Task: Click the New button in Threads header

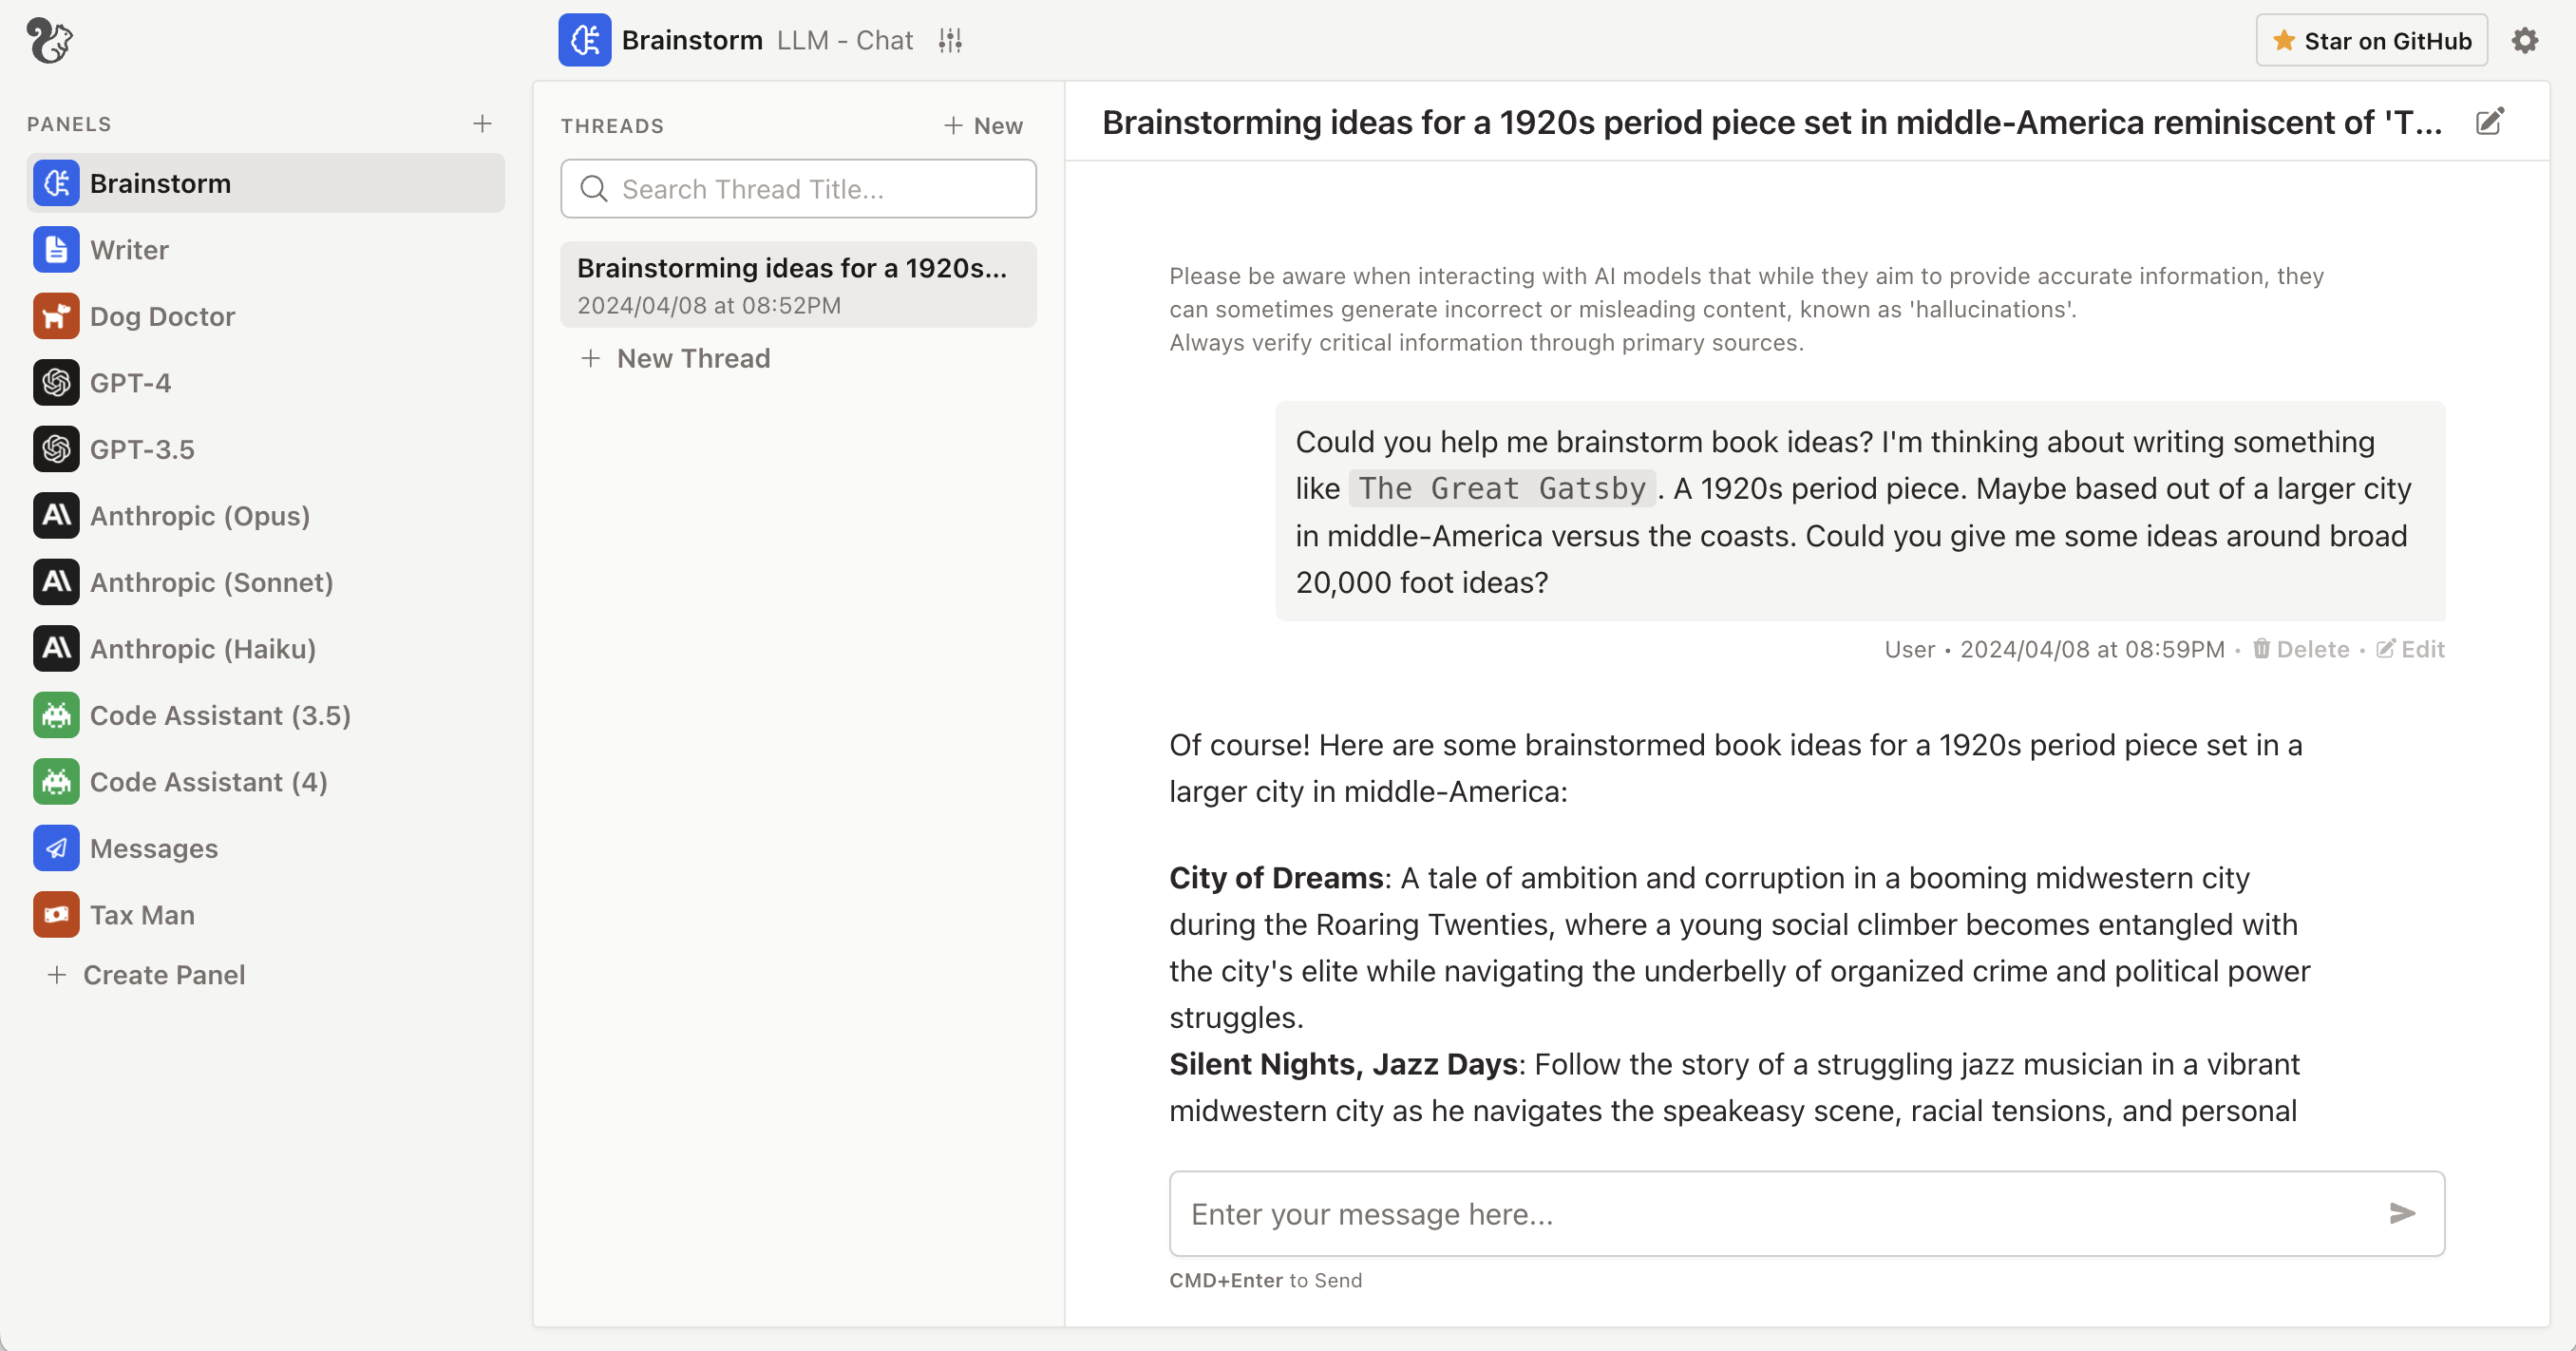Action: pos(983,125)
